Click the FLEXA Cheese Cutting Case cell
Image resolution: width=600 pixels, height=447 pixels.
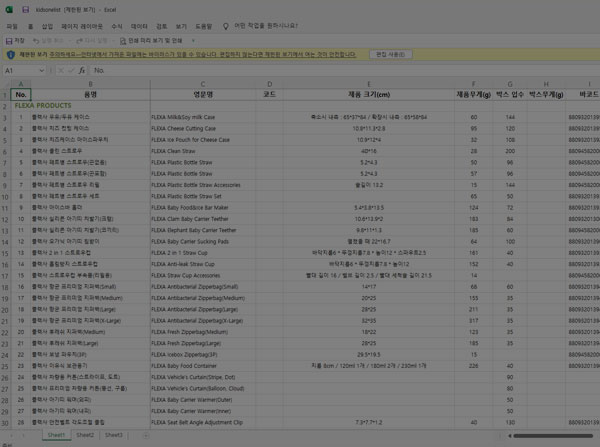point(203,129)
